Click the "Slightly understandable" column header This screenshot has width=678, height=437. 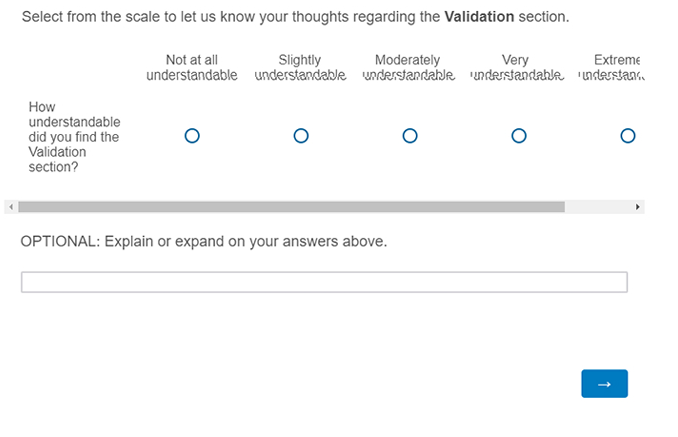point(300,68)
